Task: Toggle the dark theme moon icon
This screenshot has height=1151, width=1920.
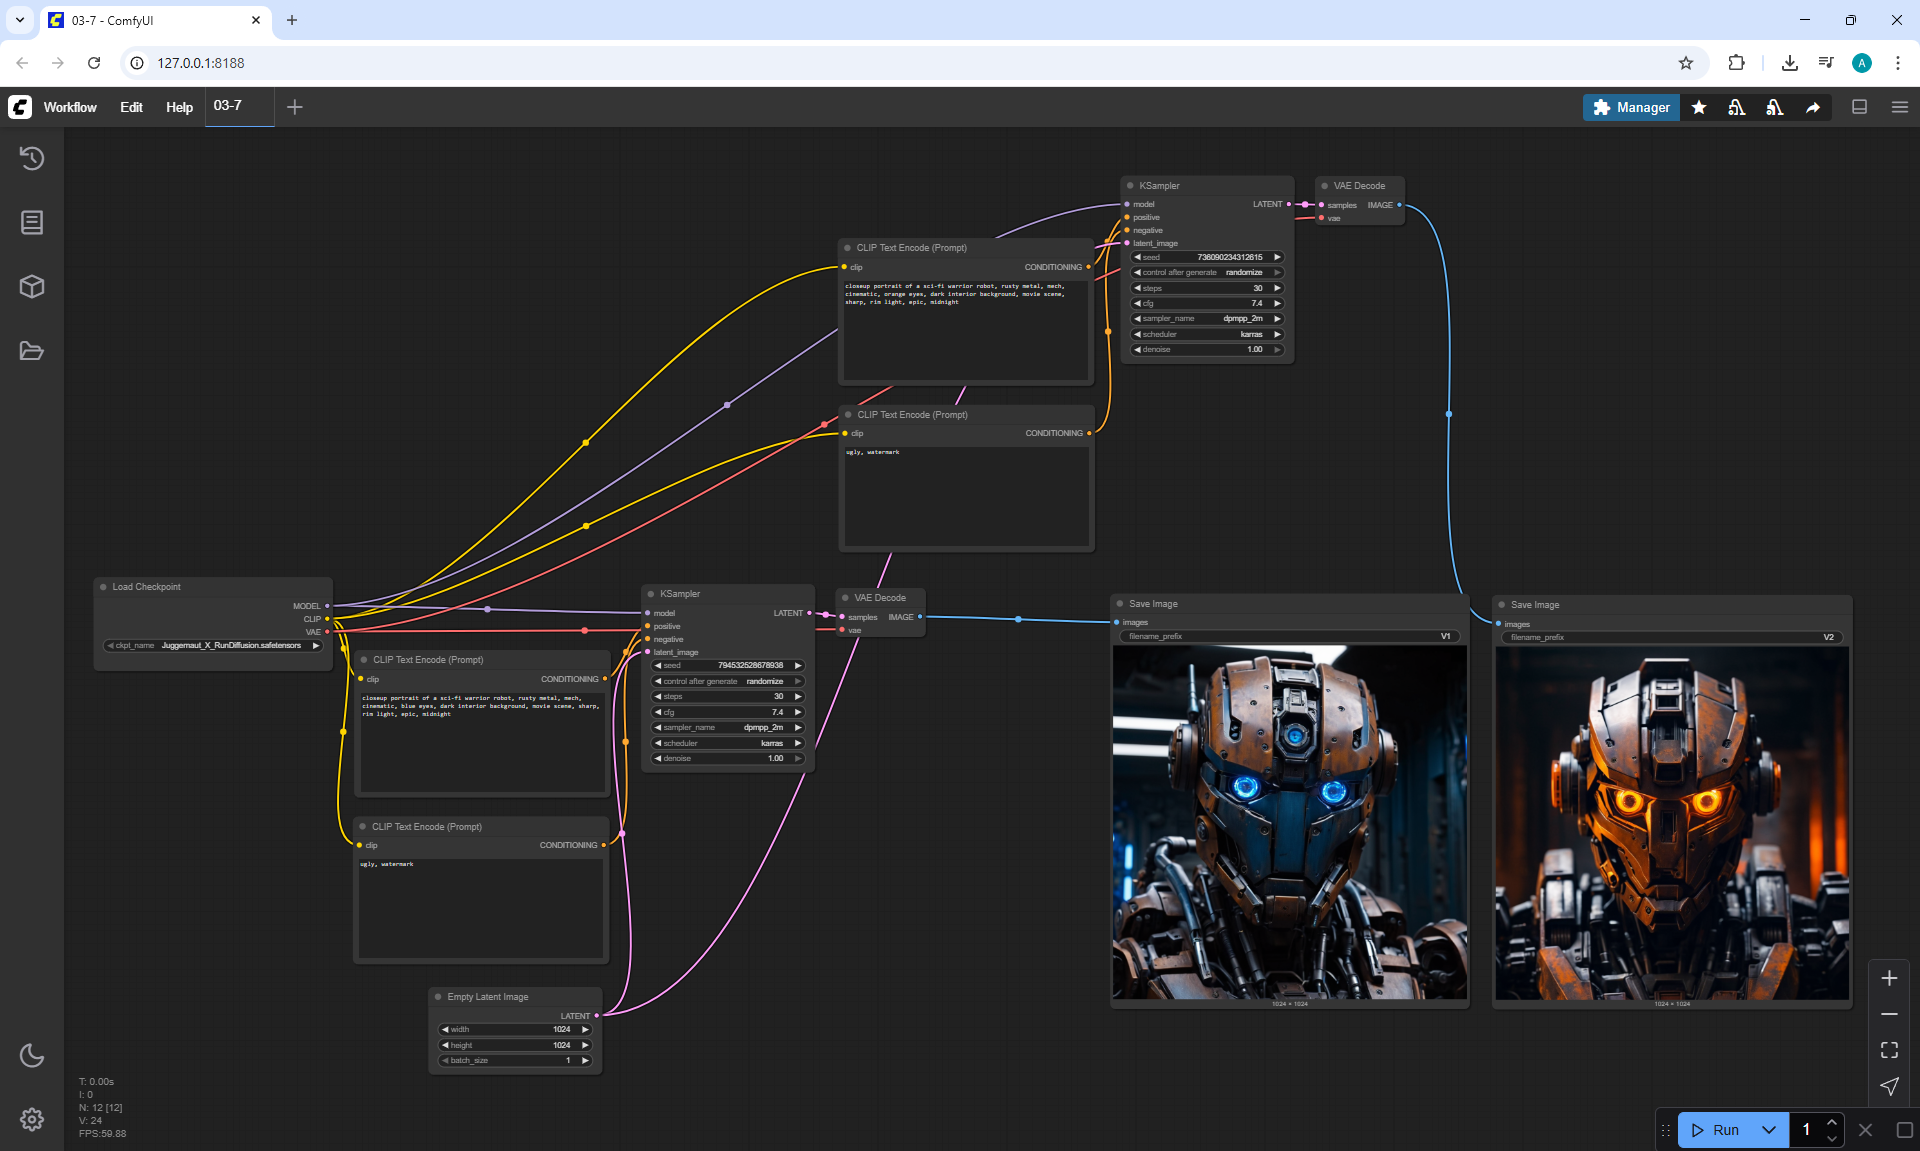Action: point(32,1055)
